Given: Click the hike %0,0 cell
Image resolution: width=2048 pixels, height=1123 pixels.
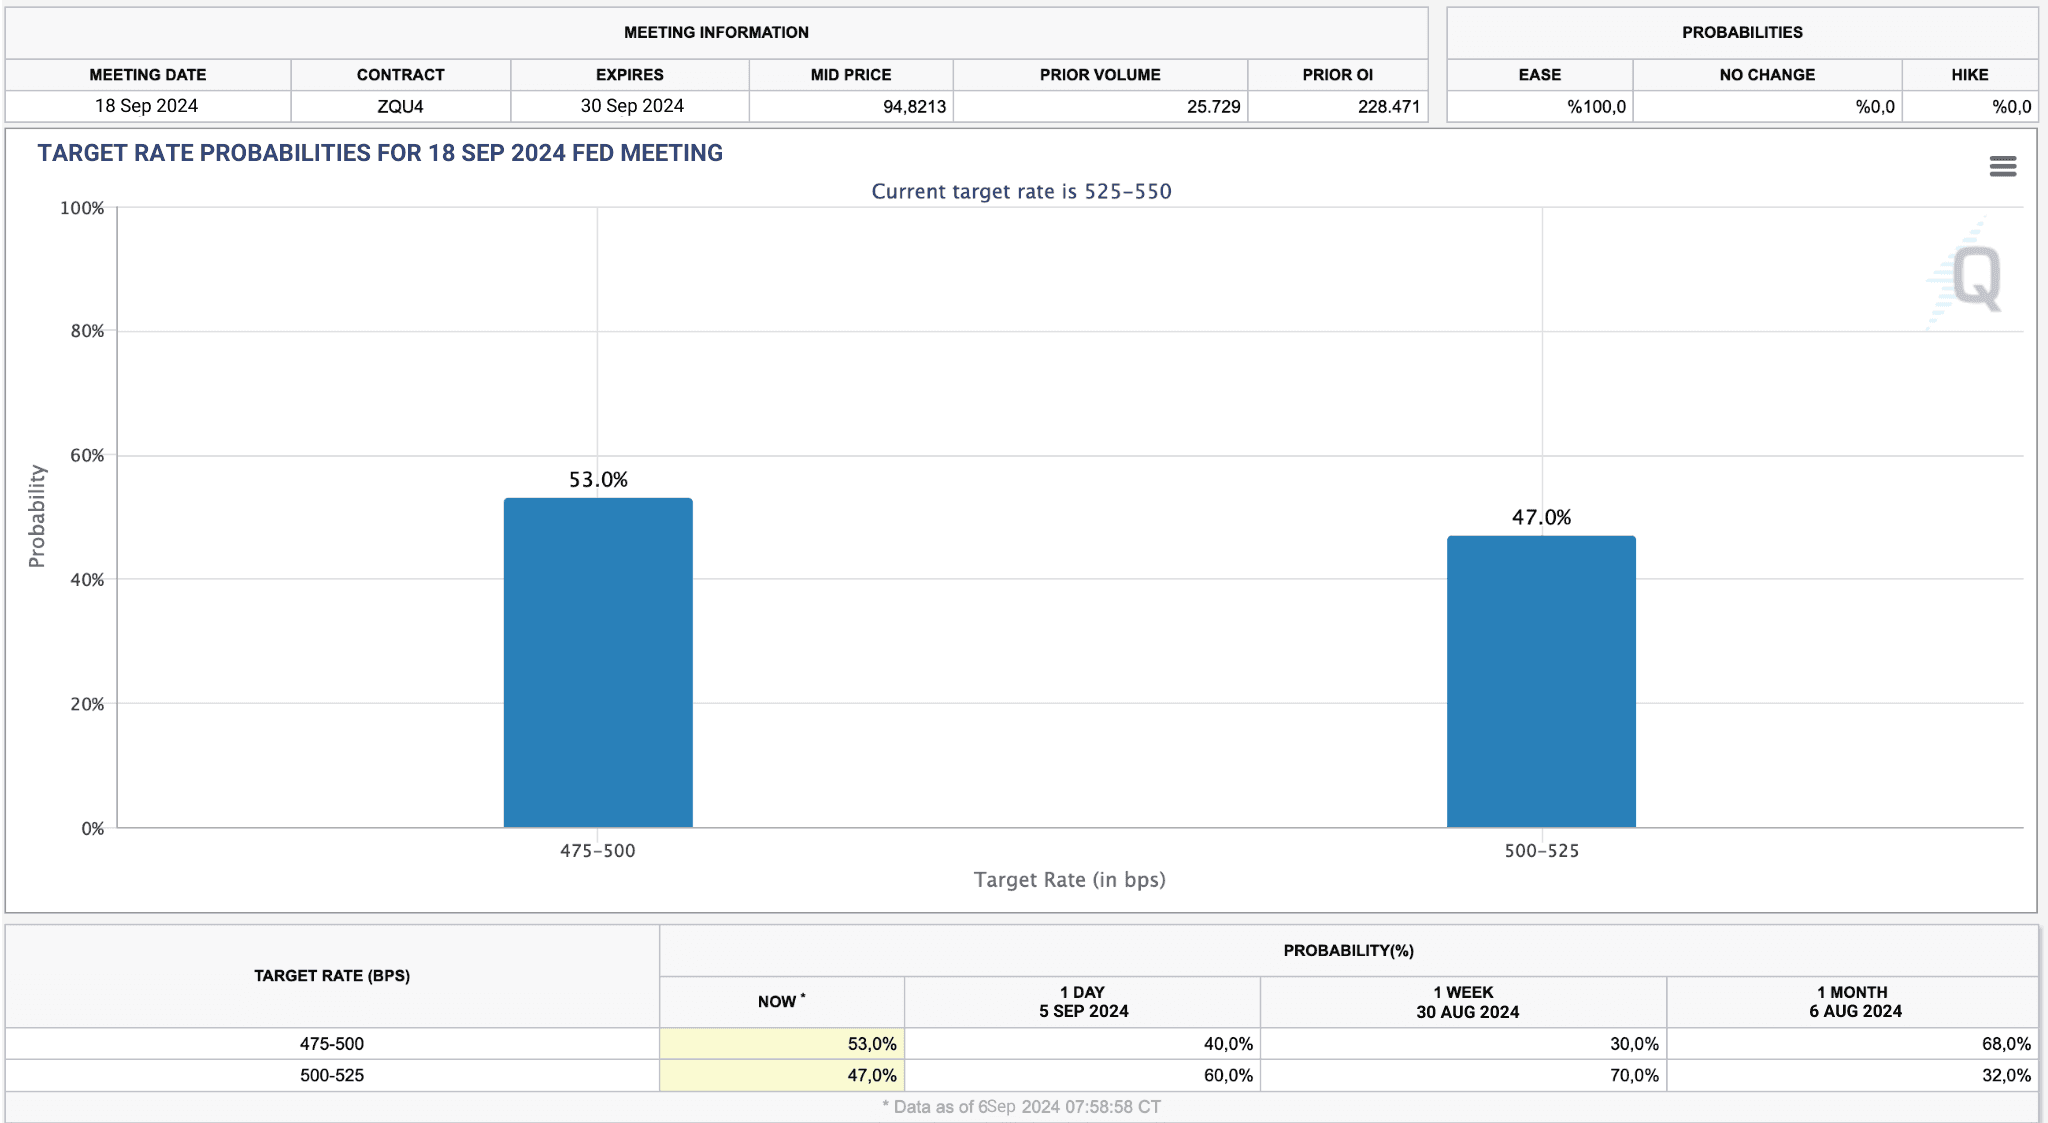Looking at the screenshot, I should tap(1970, 106).
